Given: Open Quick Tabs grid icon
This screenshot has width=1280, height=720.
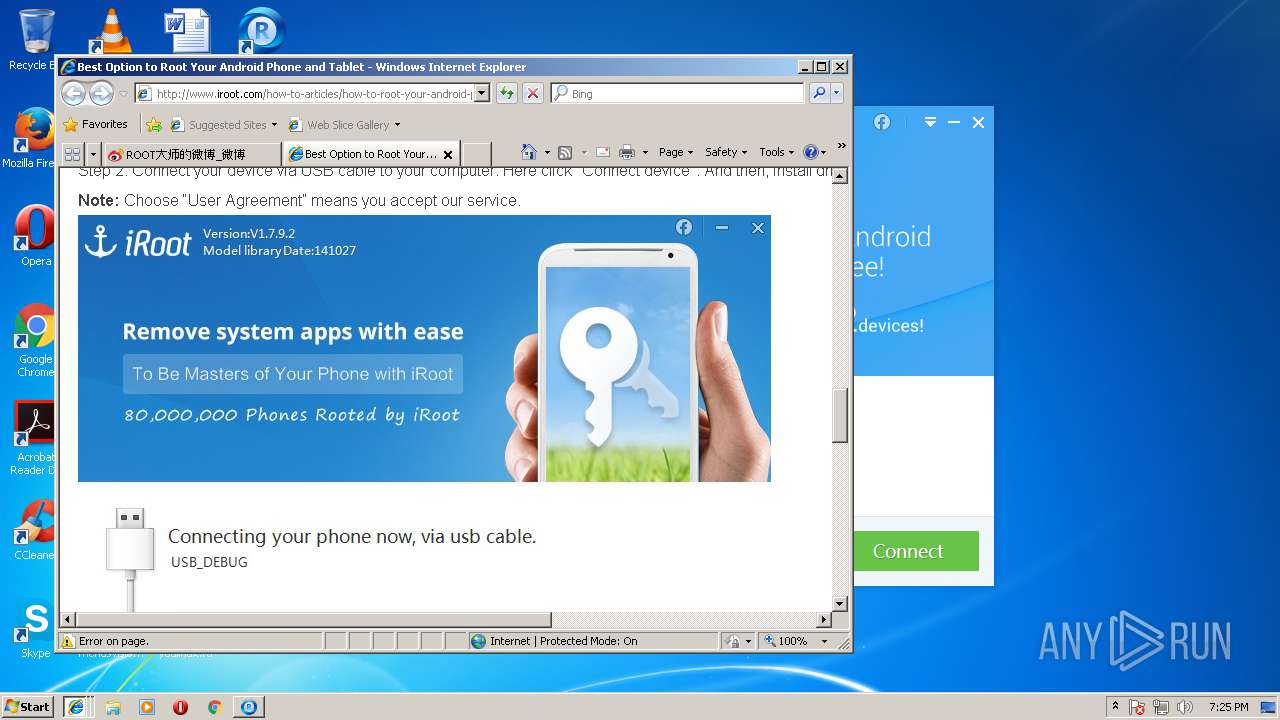Looking at the screenshot, I should (72, 154).
